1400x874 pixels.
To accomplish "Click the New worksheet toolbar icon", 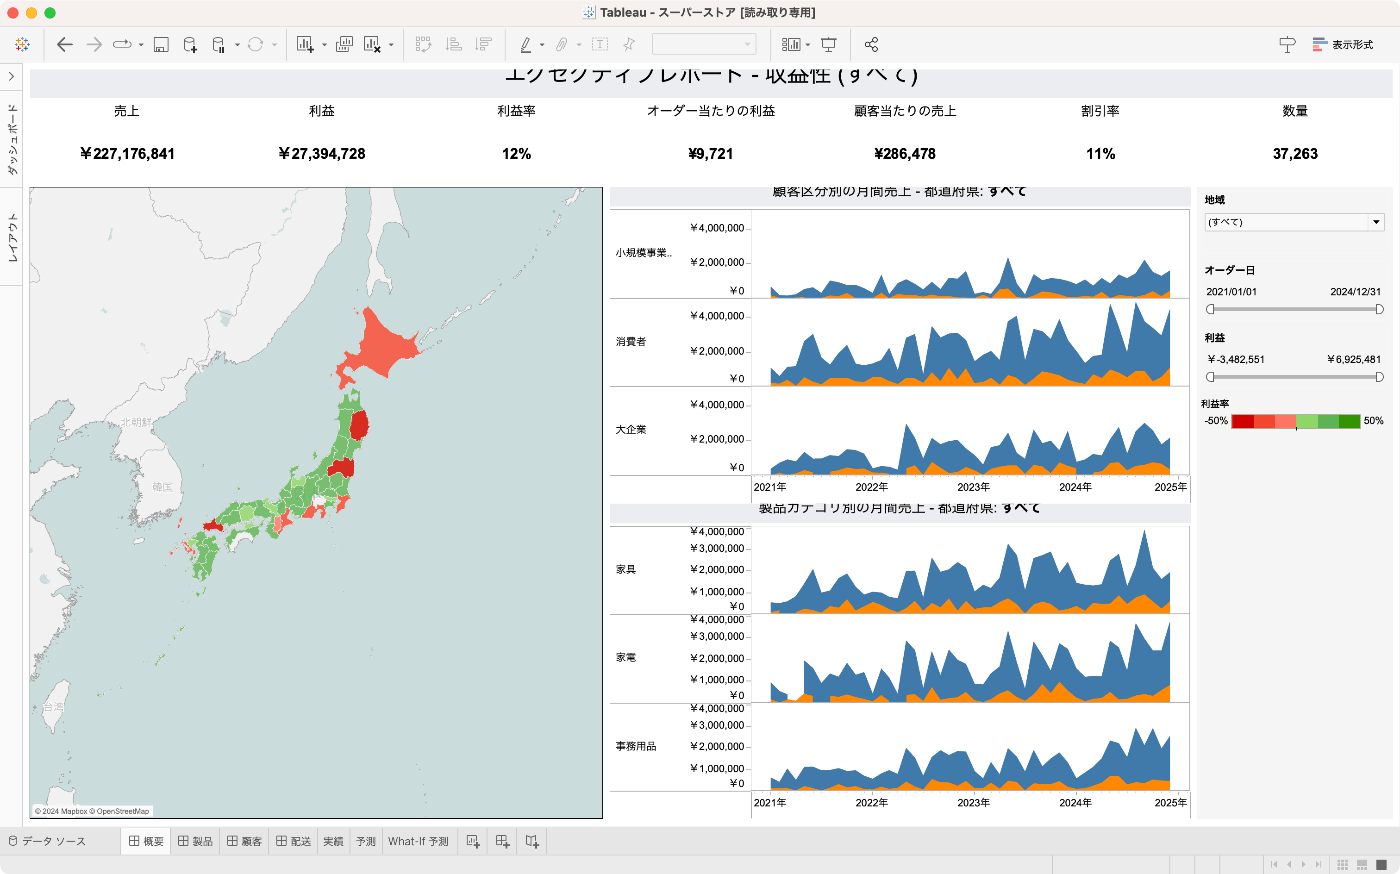I will coord(305,44).
